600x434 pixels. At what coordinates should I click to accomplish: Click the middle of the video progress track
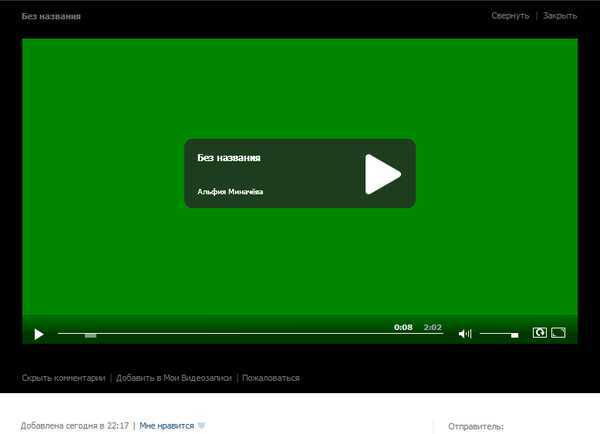click(x=250, y=333)
